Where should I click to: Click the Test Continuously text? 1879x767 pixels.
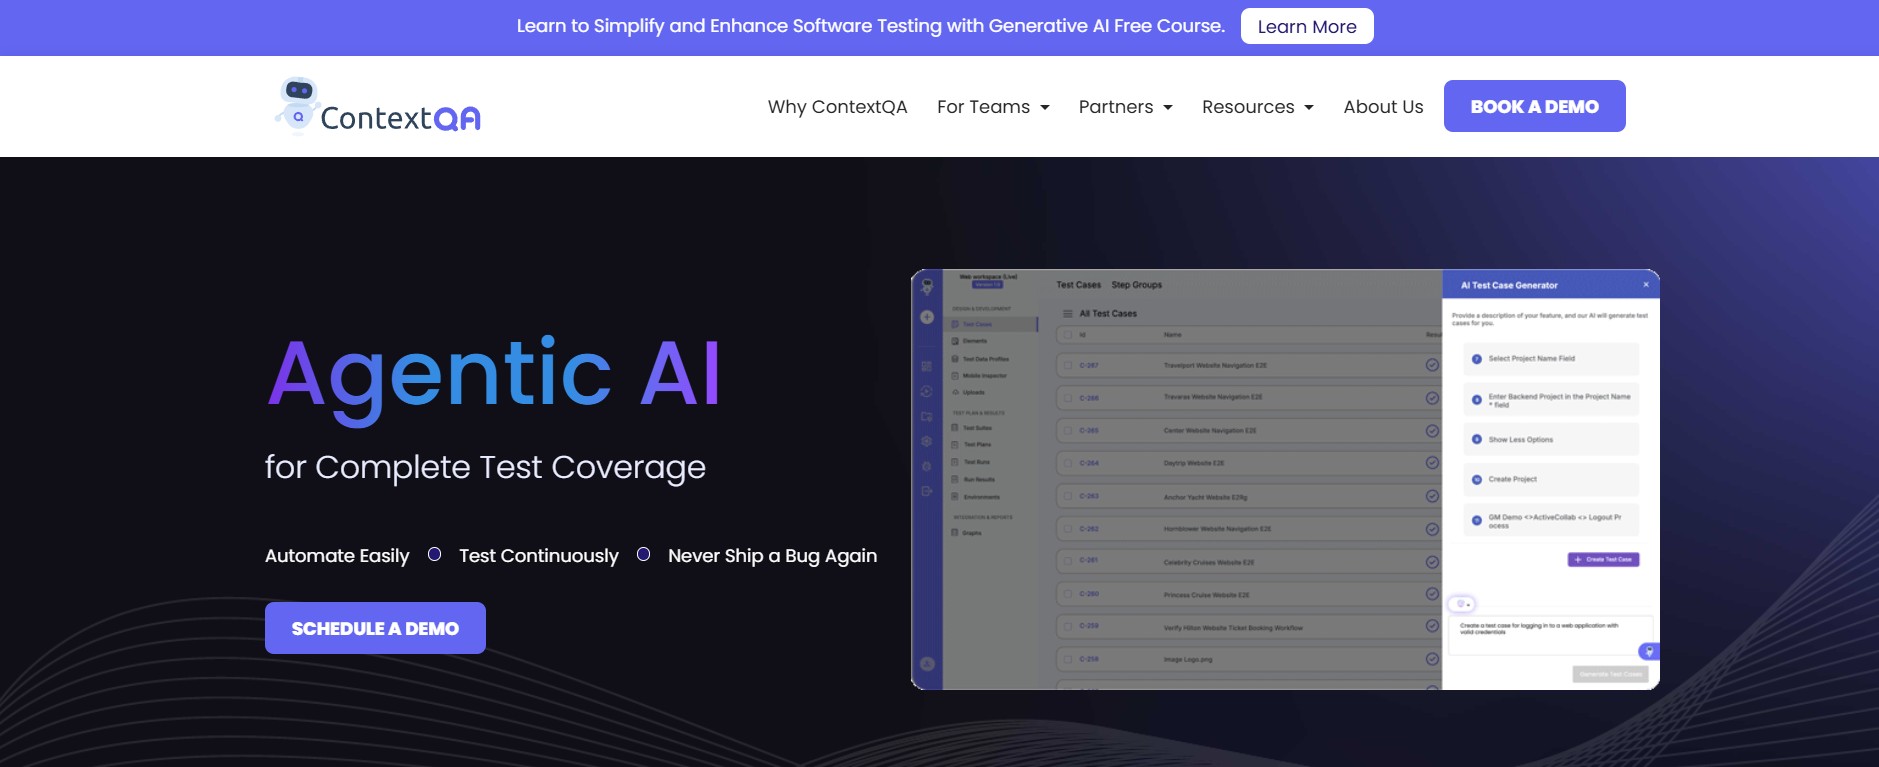tap(539, 555)
